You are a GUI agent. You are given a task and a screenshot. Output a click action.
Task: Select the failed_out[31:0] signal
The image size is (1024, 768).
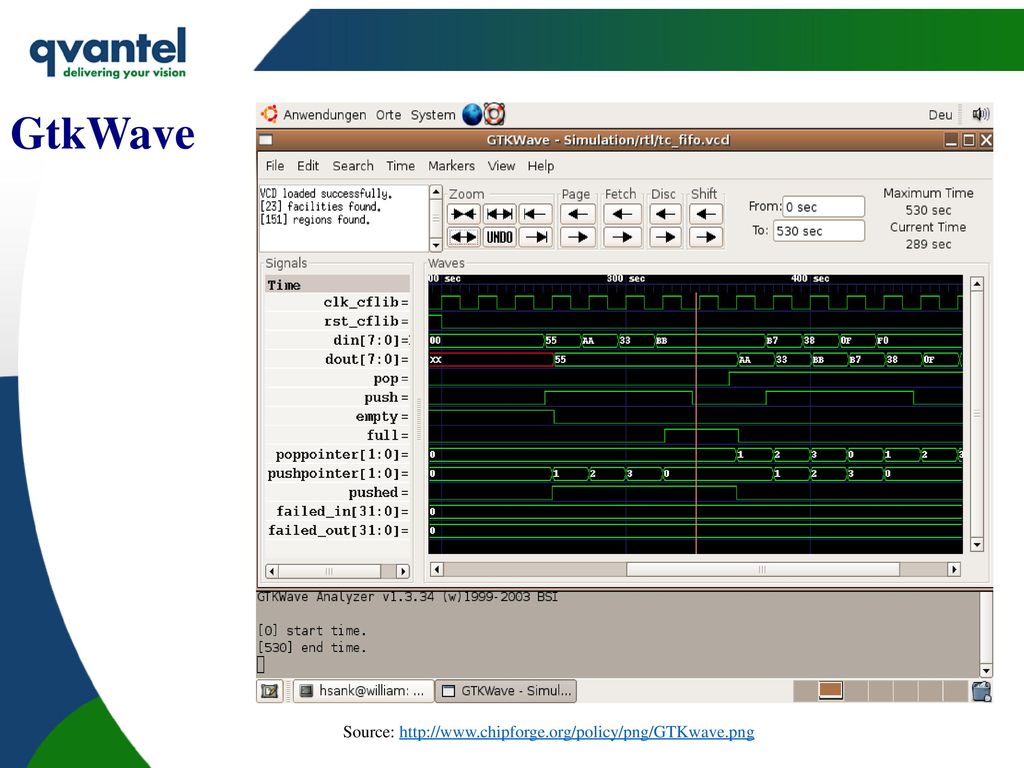pyautogui.click(x=338, y=530)
